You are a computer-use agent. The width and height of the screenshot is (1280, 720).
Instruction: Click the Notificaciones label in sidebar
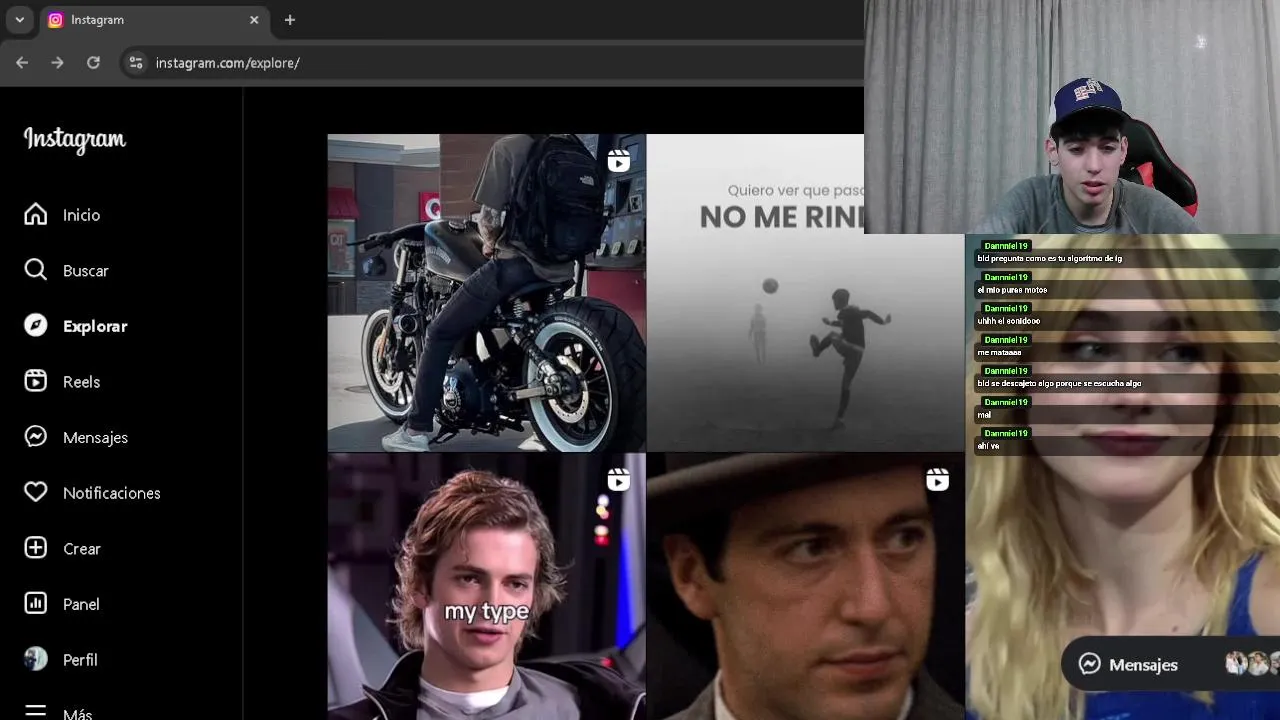point(112,493)
